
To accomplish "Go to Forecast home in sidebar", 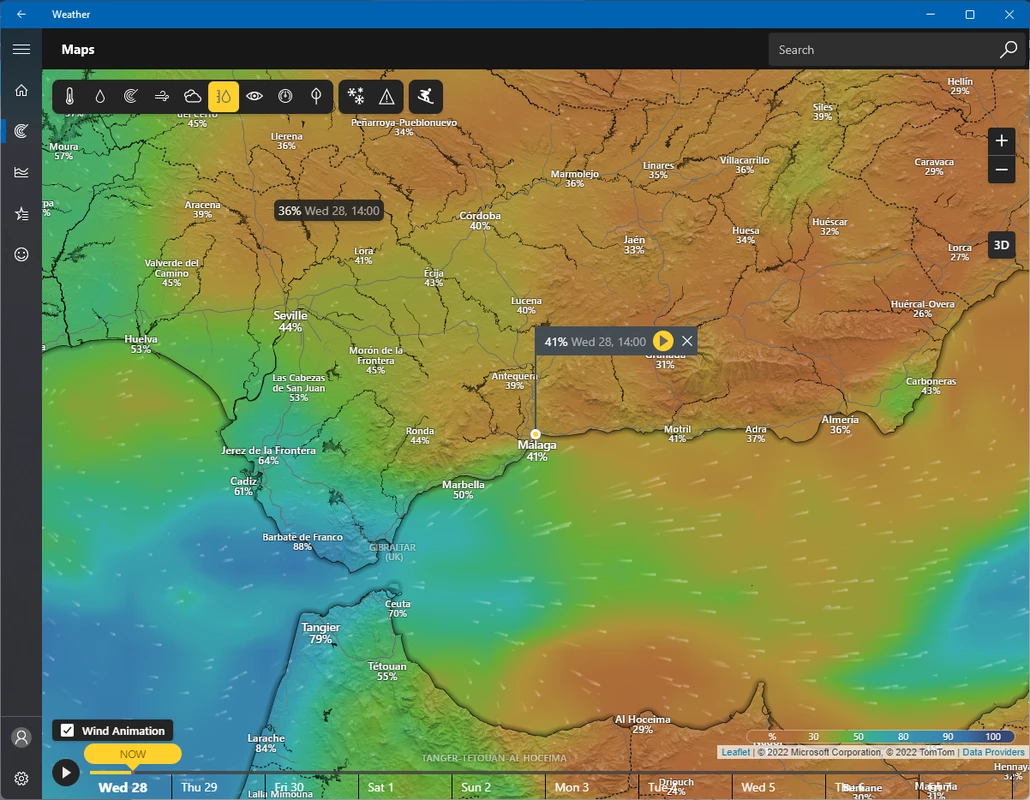I will [21, 90].
